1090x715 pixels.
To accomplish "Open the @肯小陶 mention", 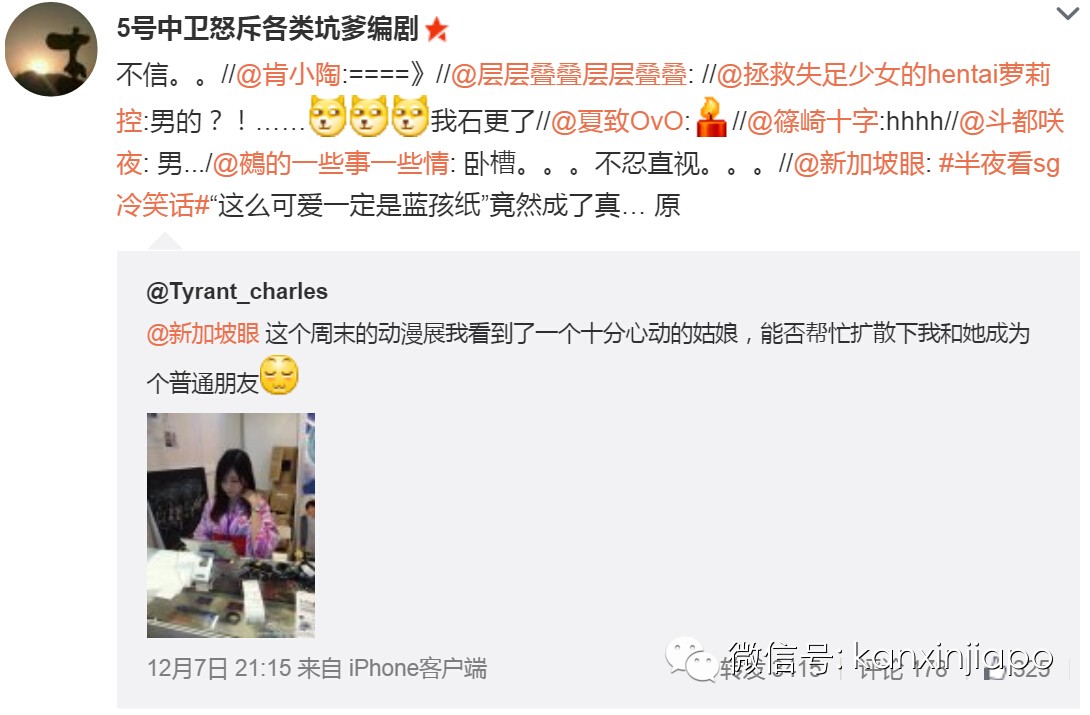I will [288, 74].
